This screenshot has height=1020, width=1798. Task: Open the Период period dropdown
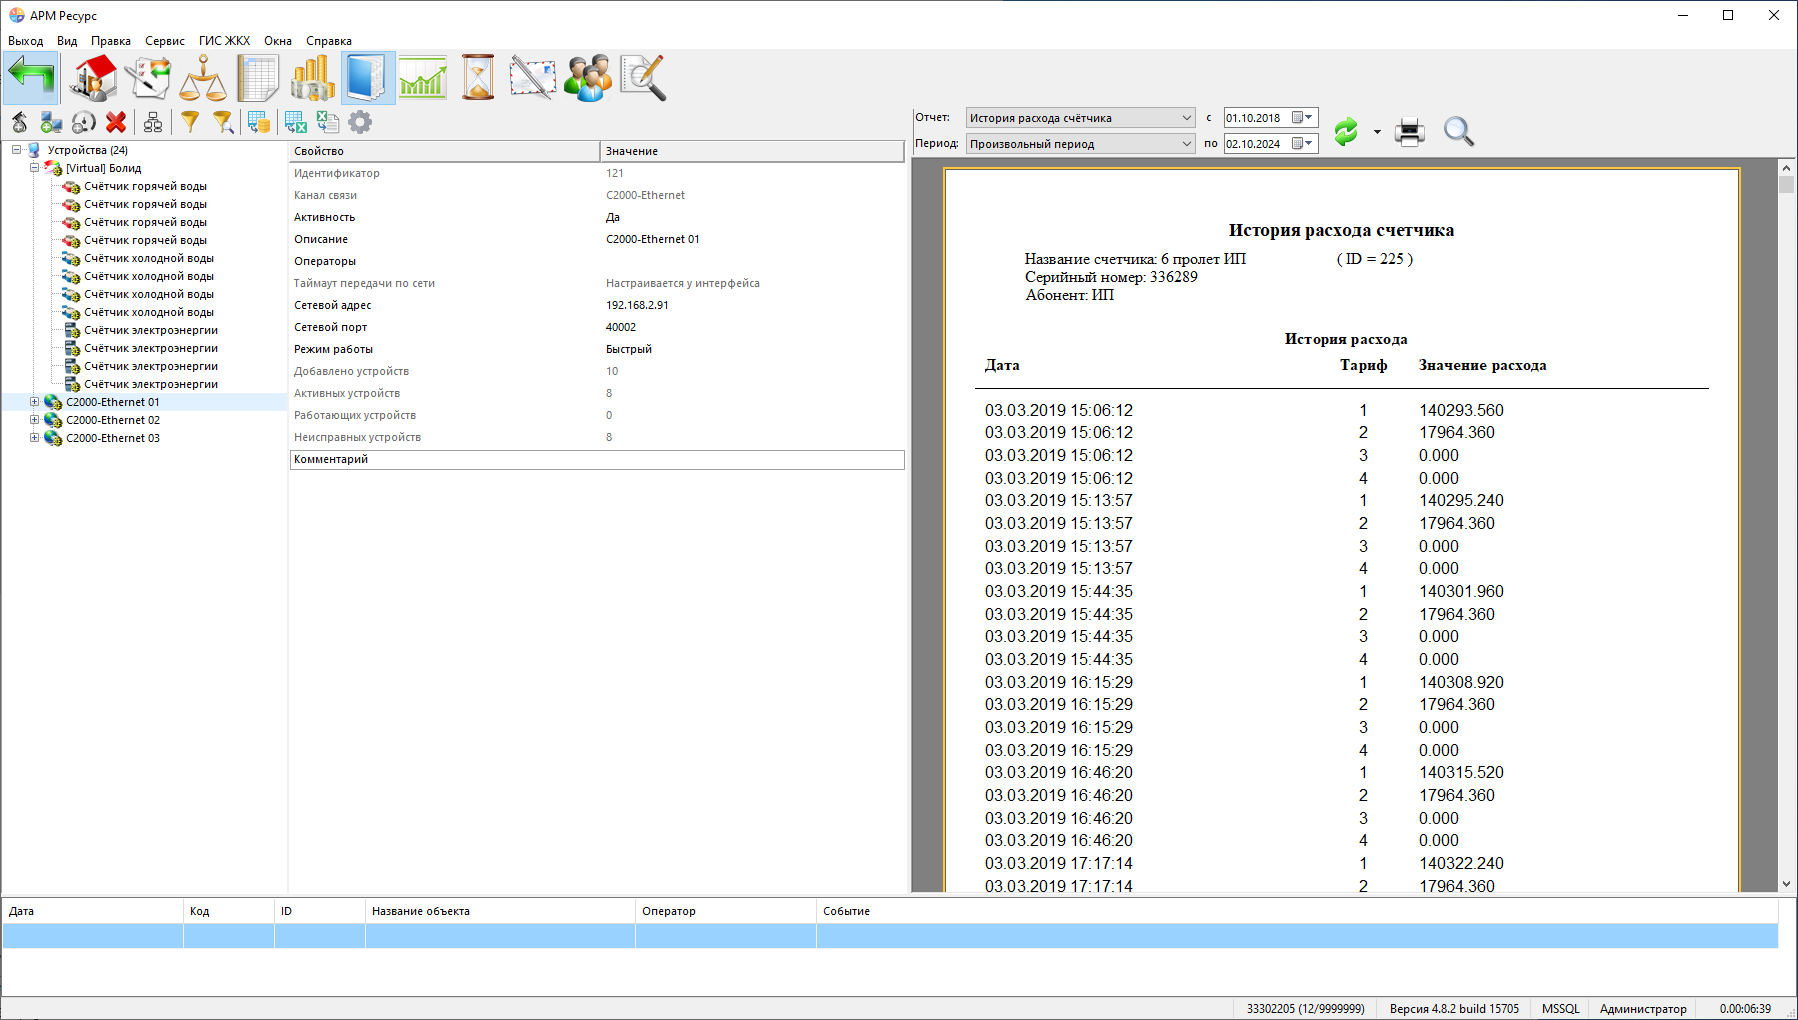pyautogui.click(x=1080, y=144)
